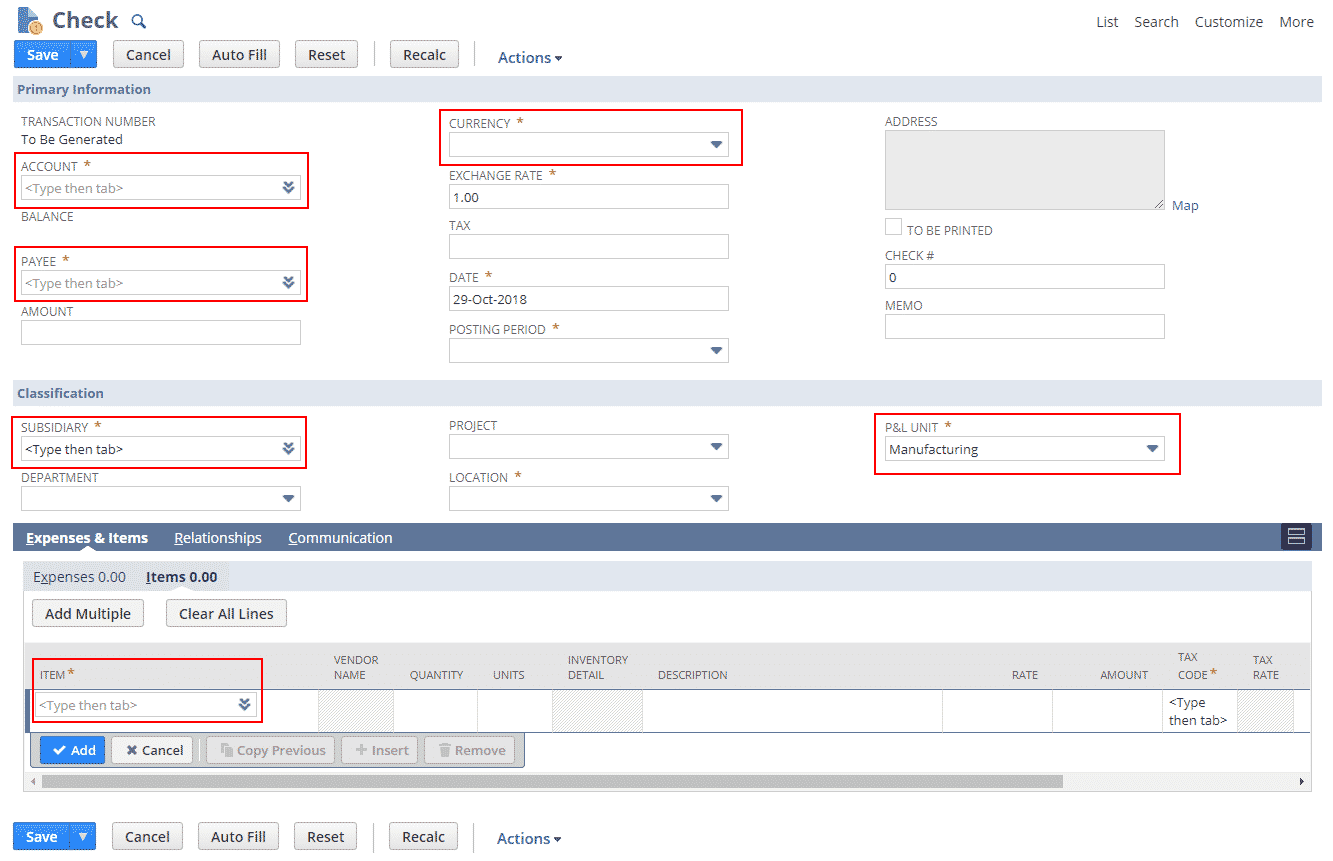Viewport: 1333px width, 861px height.
Task: Switch to the Relationships tab
Action: 218,538
